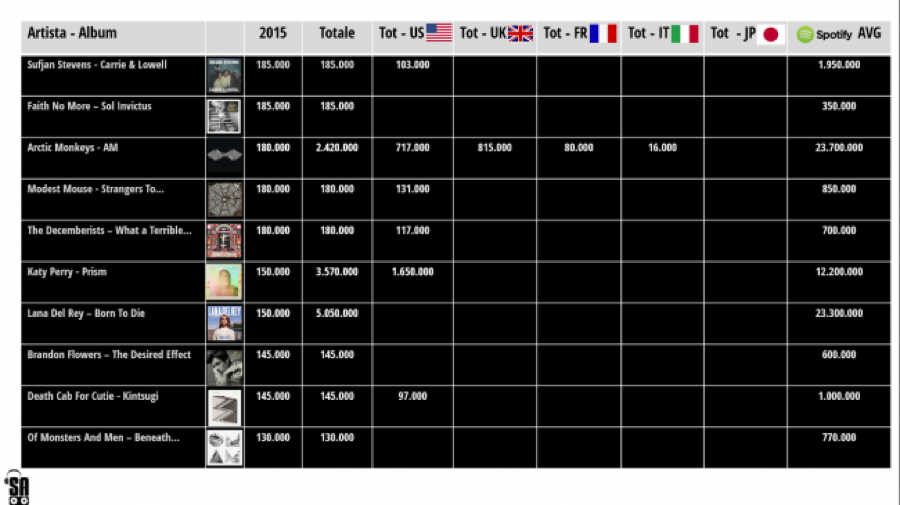
Task: Open Faith No More Sol Invictus cover
Action: click(224, 116)
